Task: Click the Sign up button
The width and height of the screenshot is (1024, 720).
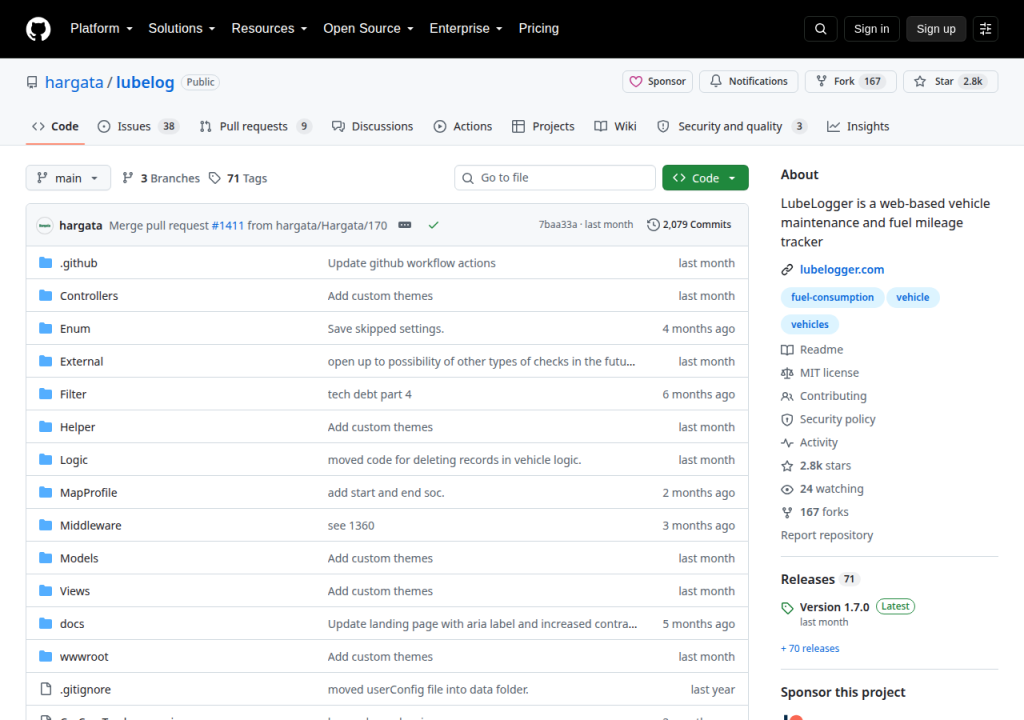Action: click(x=935, y=29)
